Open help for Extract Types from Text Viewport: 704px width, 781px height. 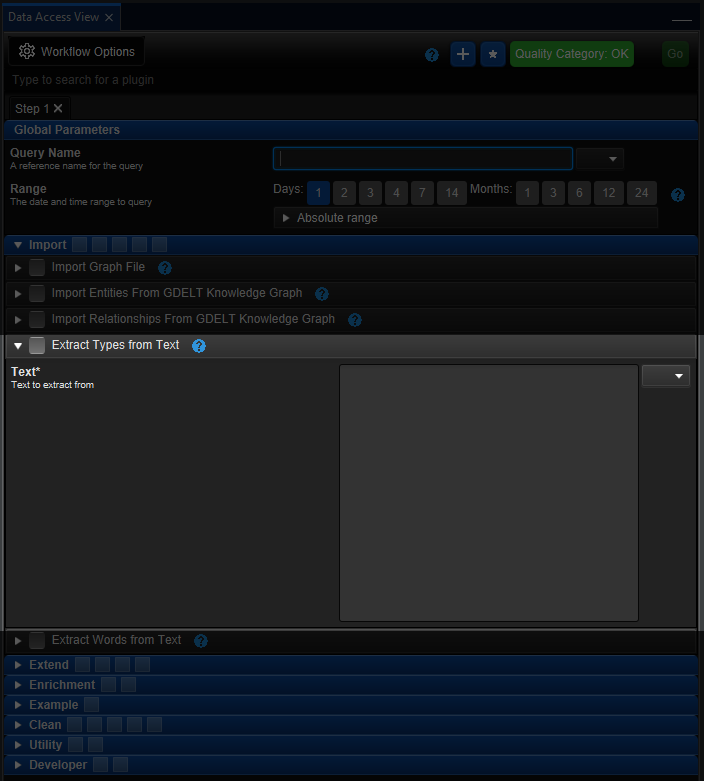pyautogui.click(x=198, y=346)
